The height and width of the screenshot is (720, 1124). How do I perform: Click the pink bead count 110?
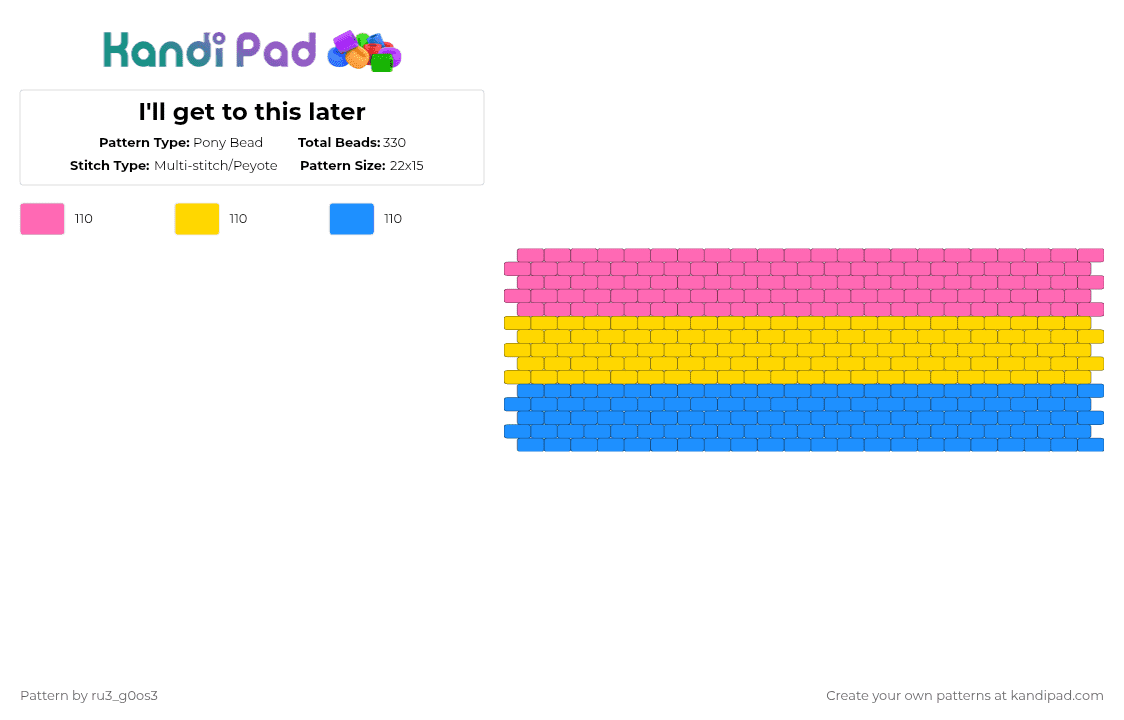(84, 219)
